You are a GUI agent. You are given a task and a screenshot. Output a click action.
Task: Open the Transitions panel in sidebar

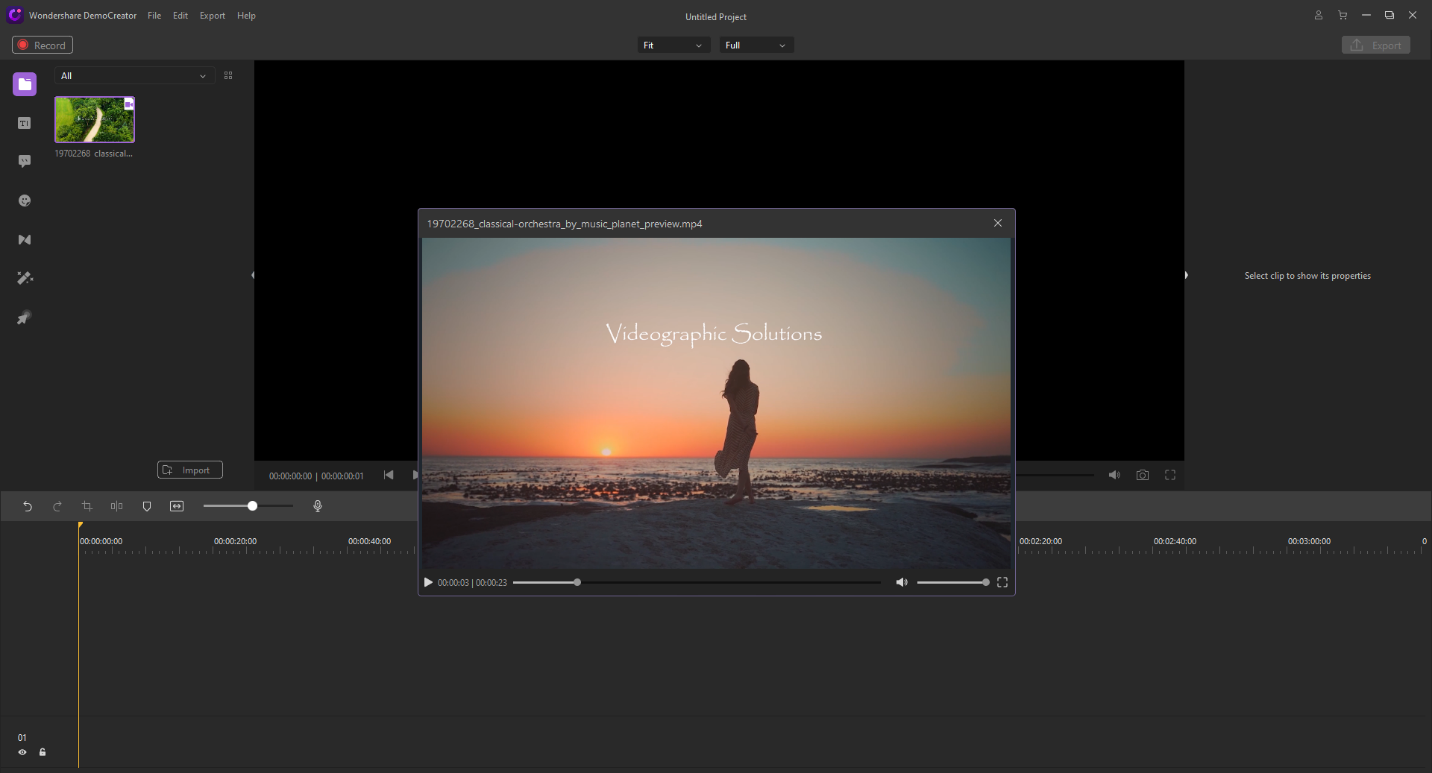(25, 240)
